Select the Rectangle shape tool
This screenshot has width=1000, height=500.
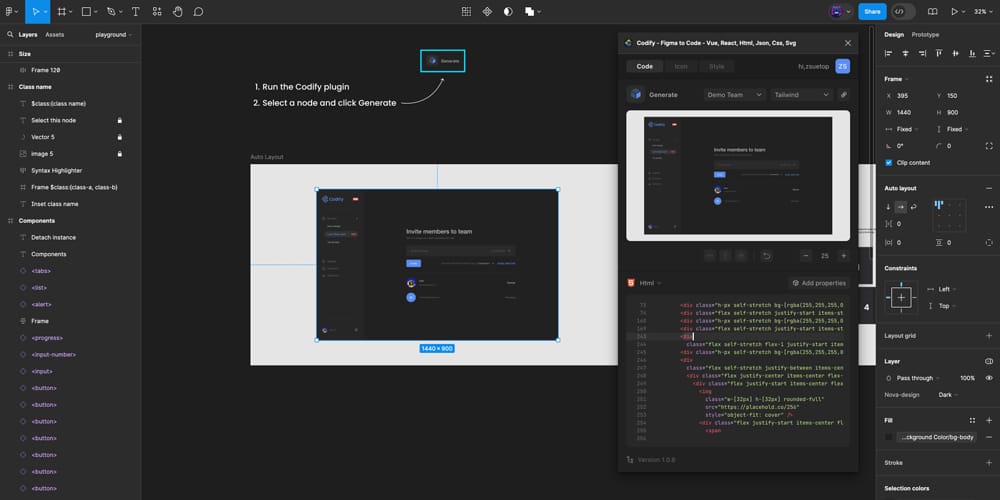pyautogui.click(x=86, y=11)
